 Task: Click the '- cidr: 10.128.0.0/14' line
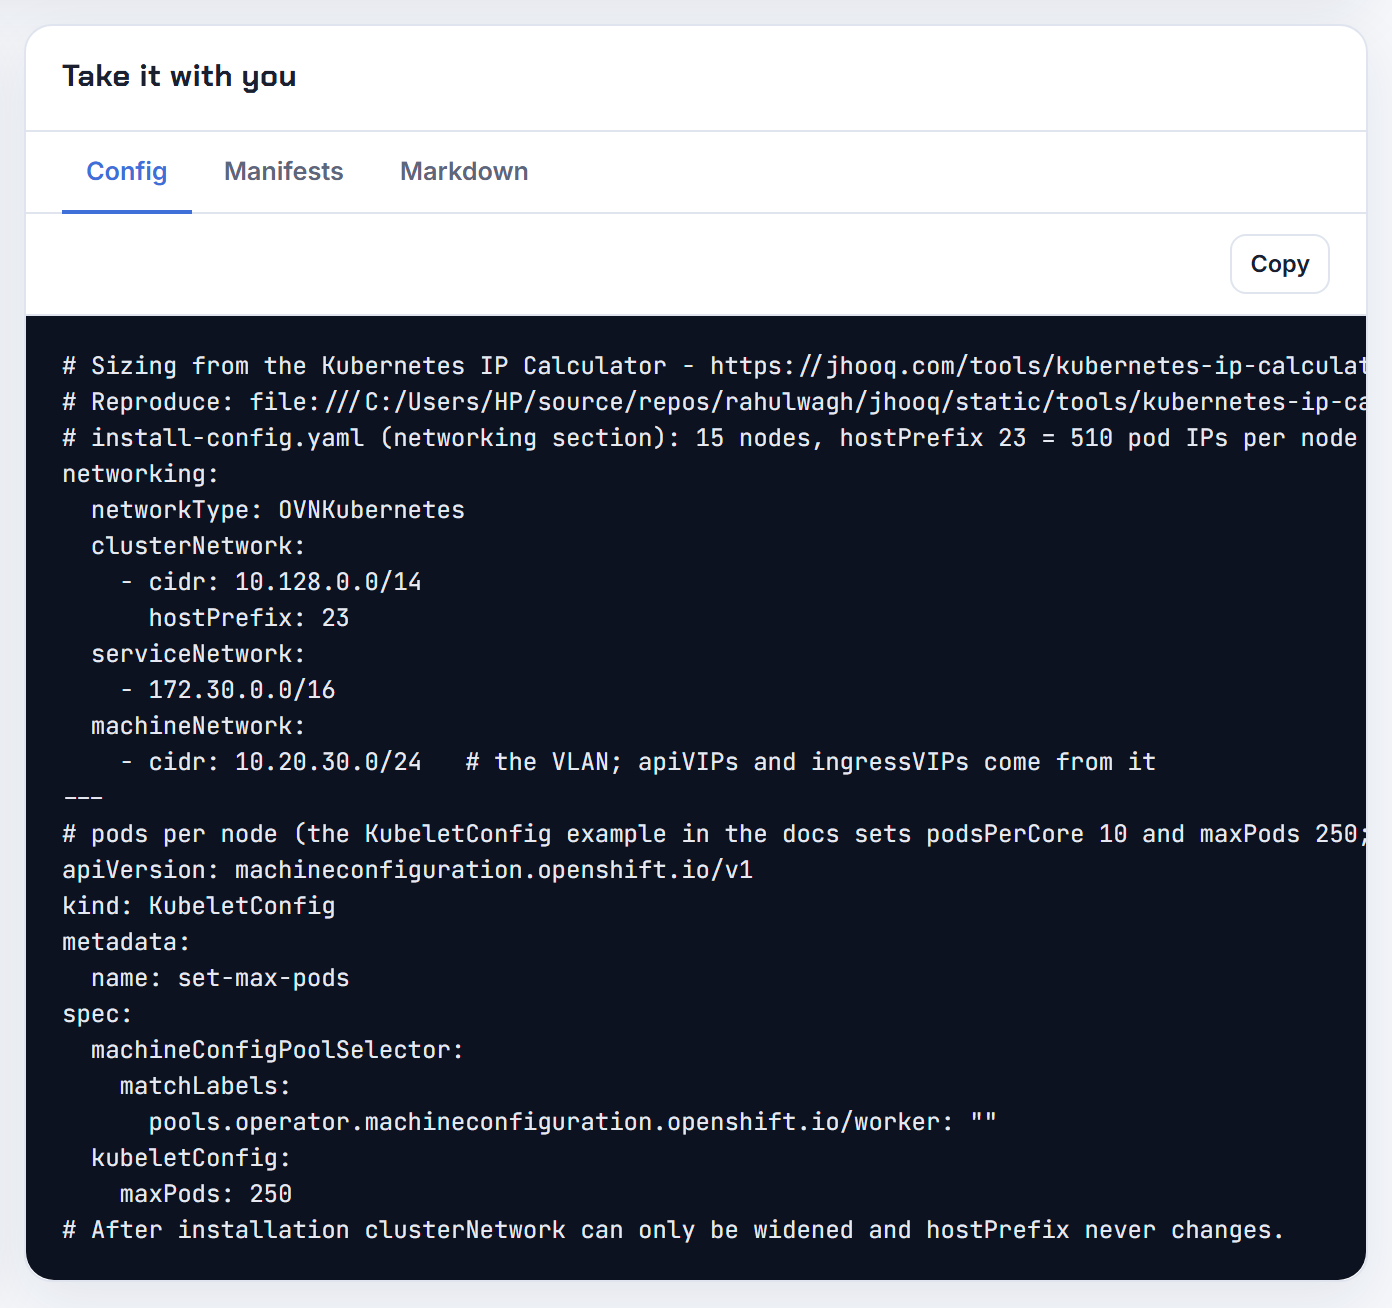click(271, 582)
